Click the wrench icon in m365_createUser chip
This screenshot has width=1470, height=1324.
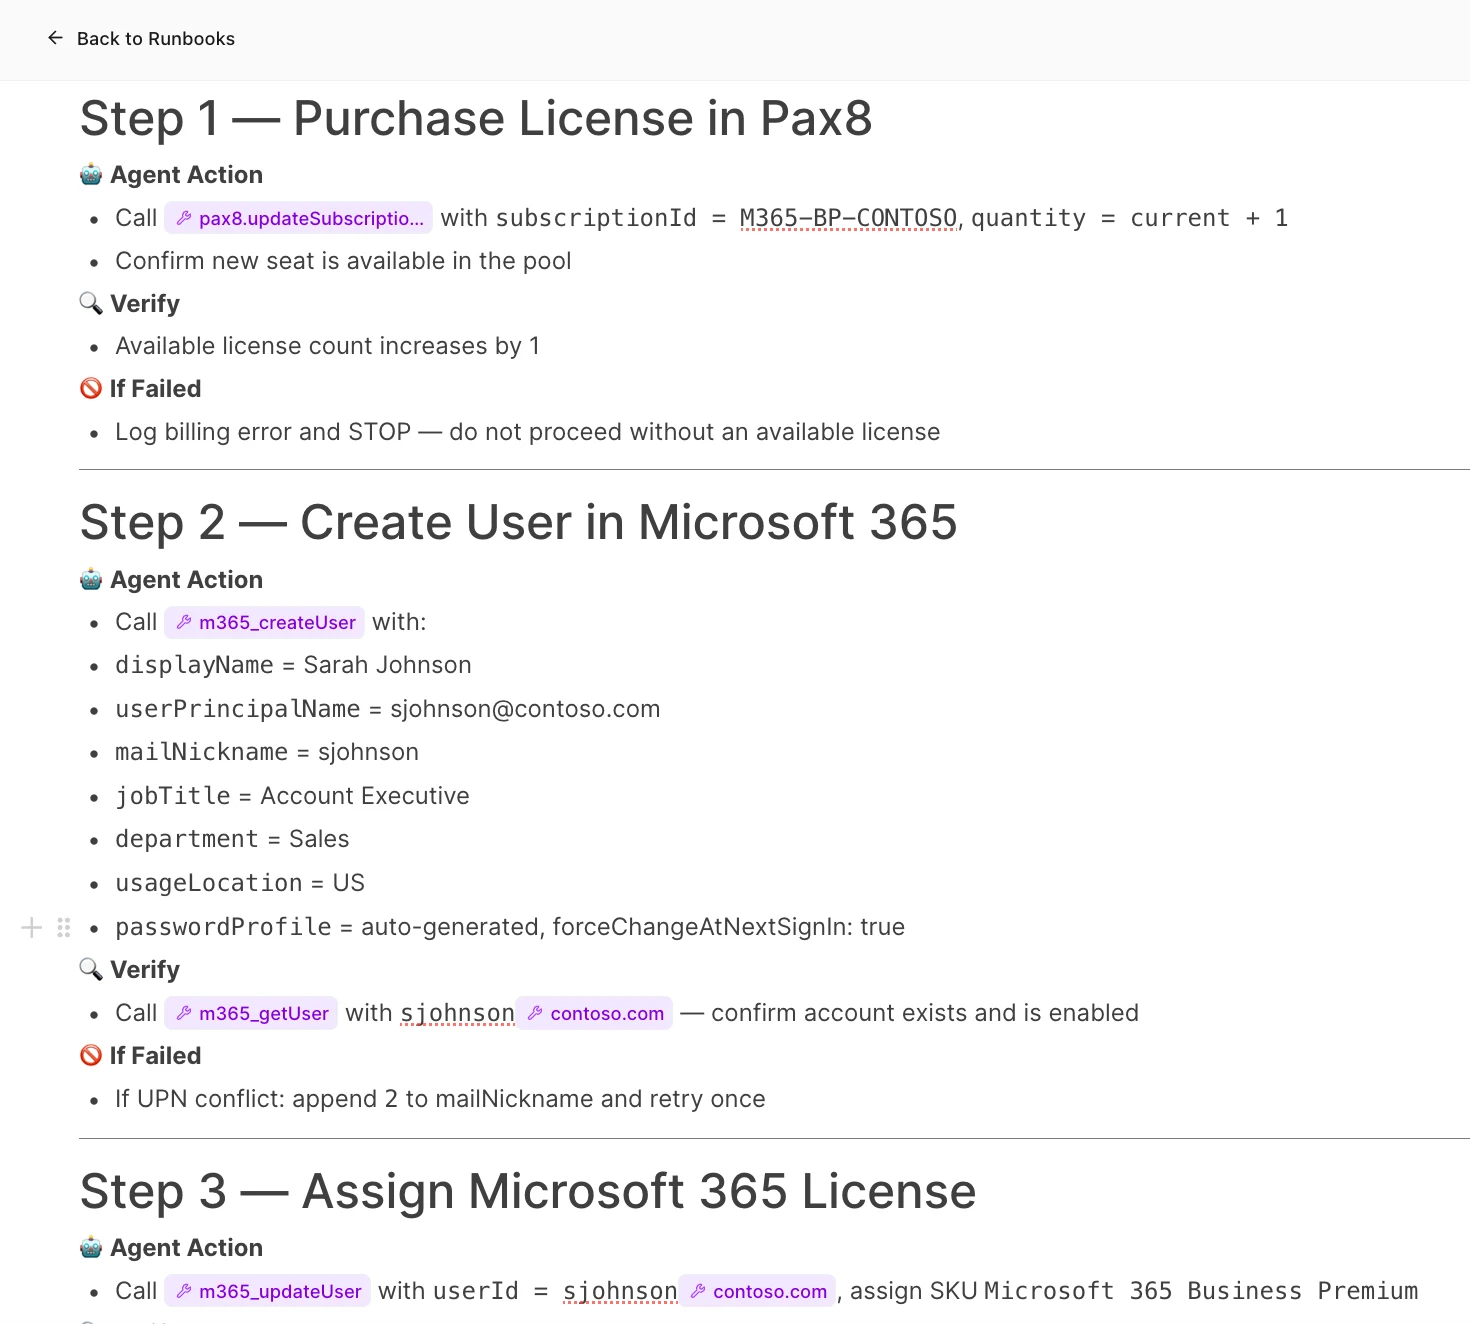pos(184,622)
